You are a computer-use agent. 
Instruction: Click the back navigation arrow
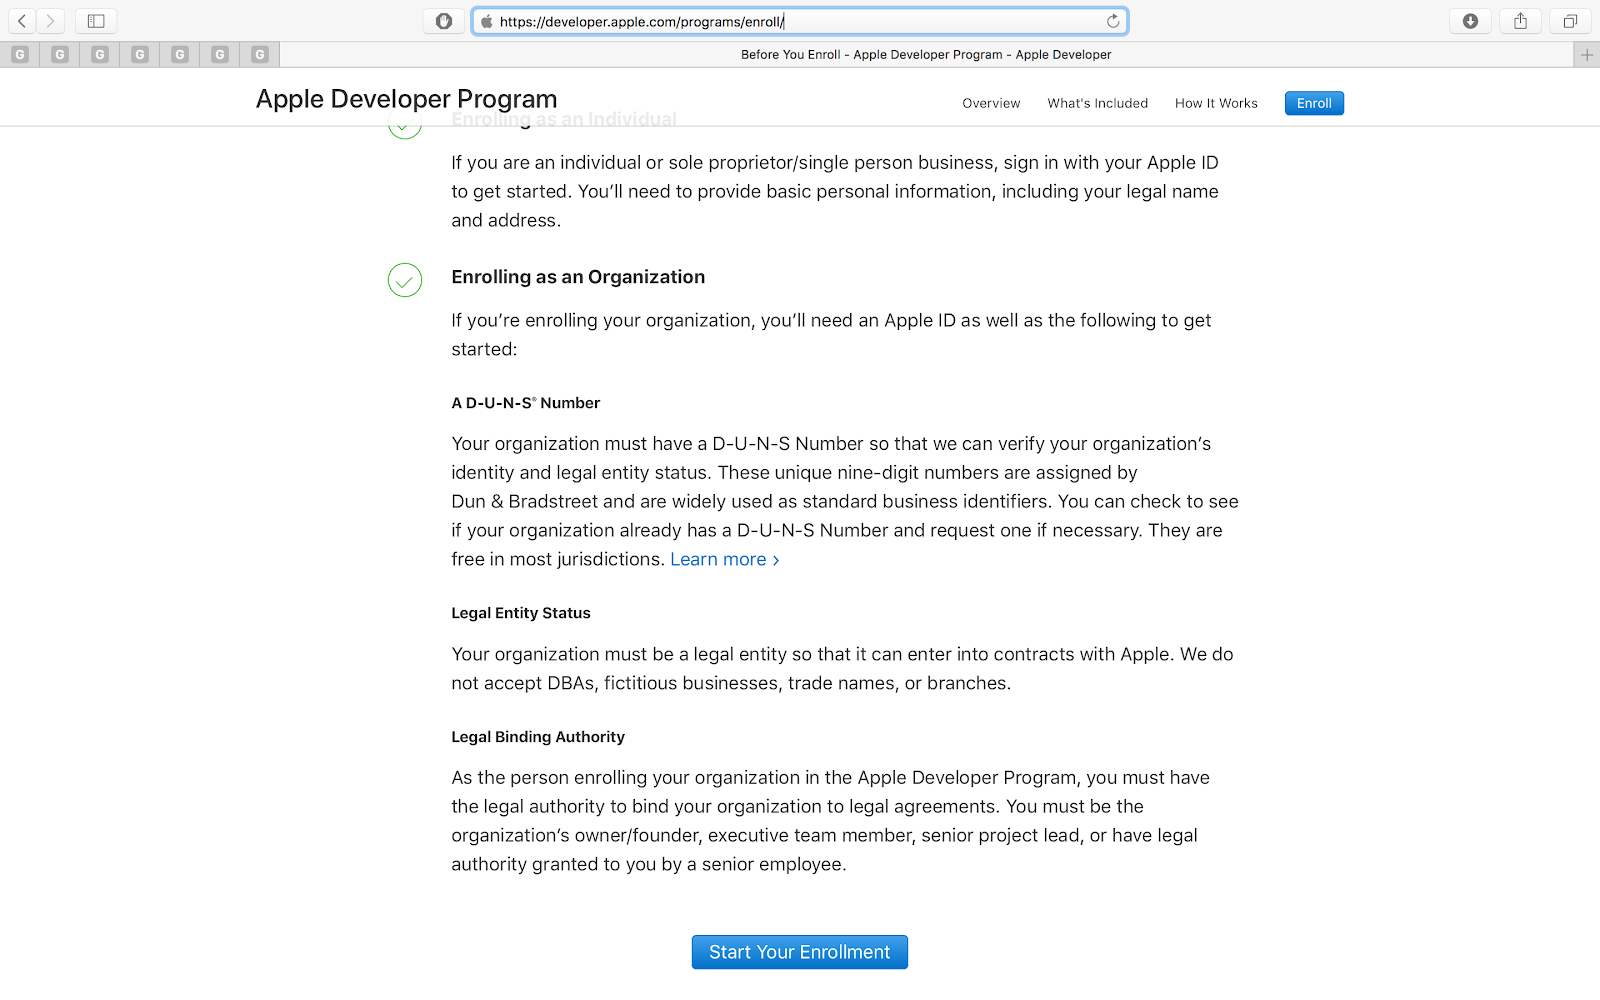coord(21,20)
